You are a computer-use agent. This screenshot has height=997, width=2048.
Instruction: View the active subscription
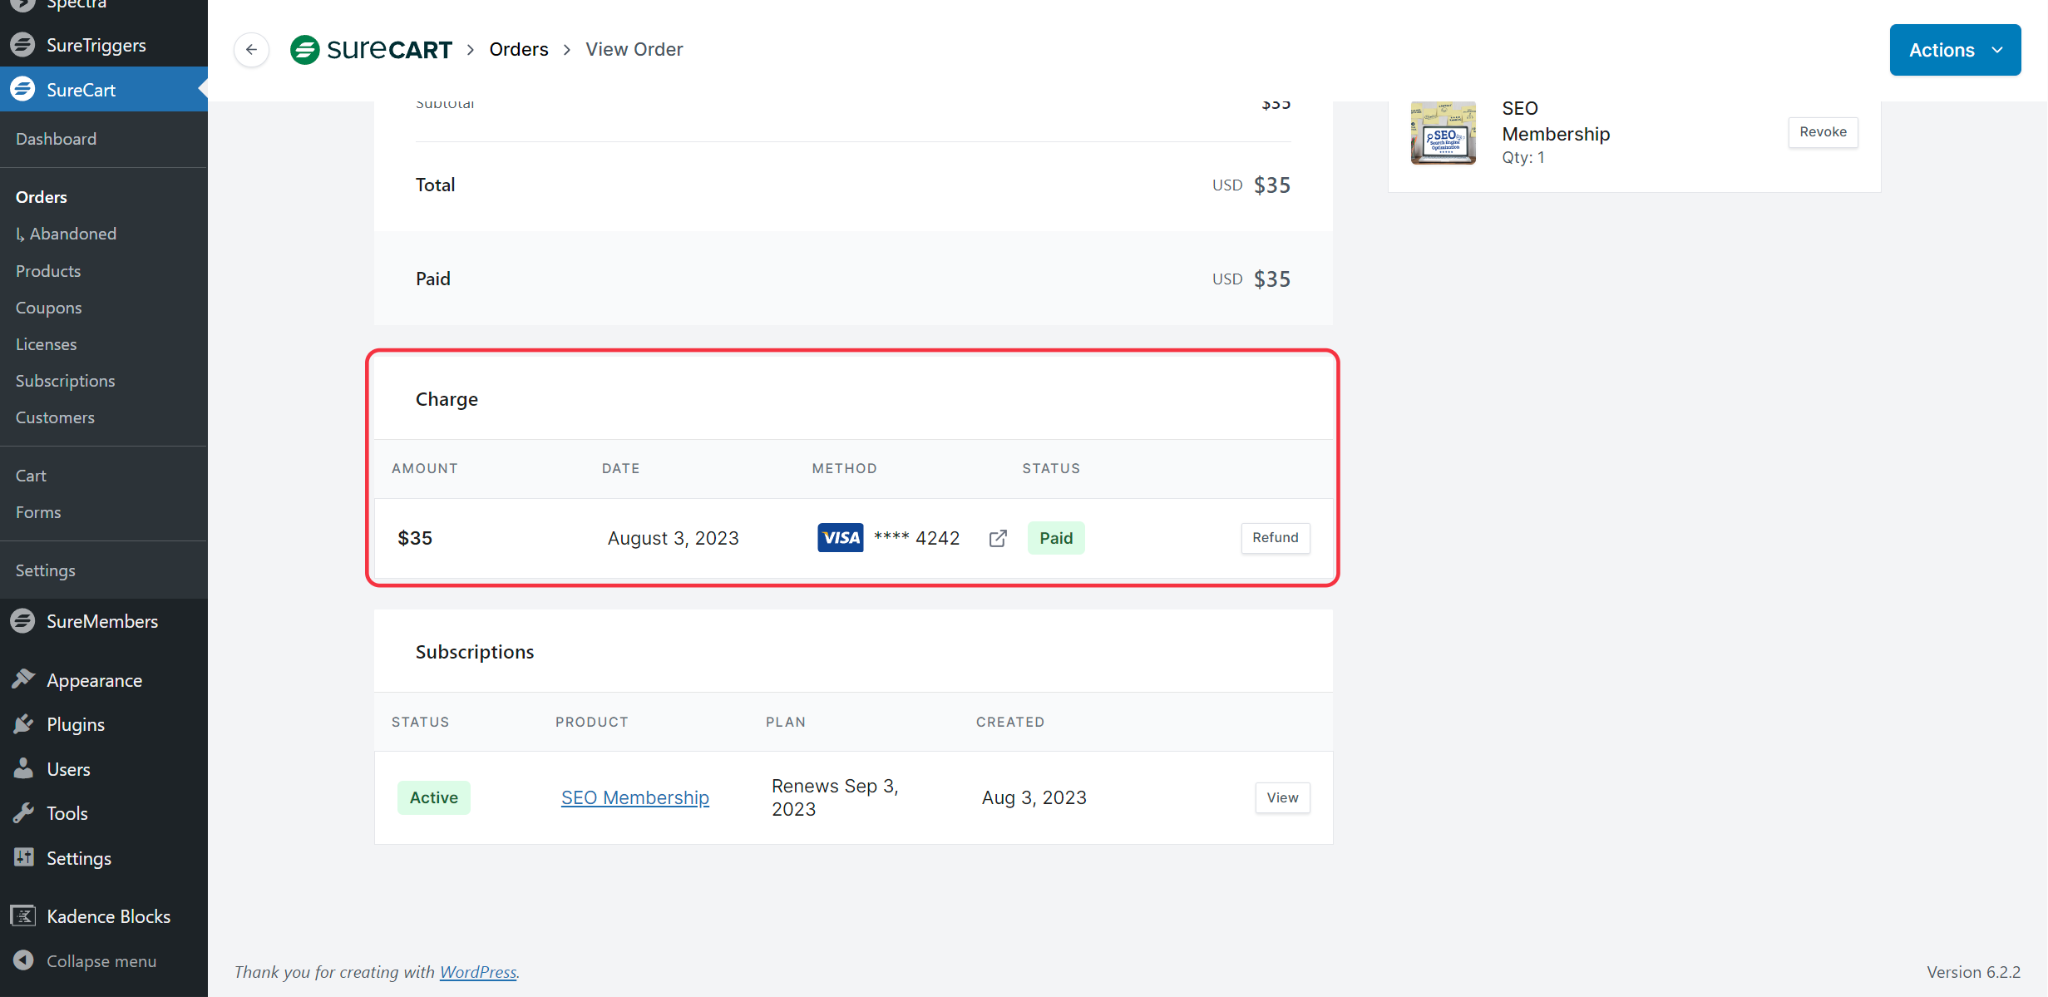tap(1282, 798)
